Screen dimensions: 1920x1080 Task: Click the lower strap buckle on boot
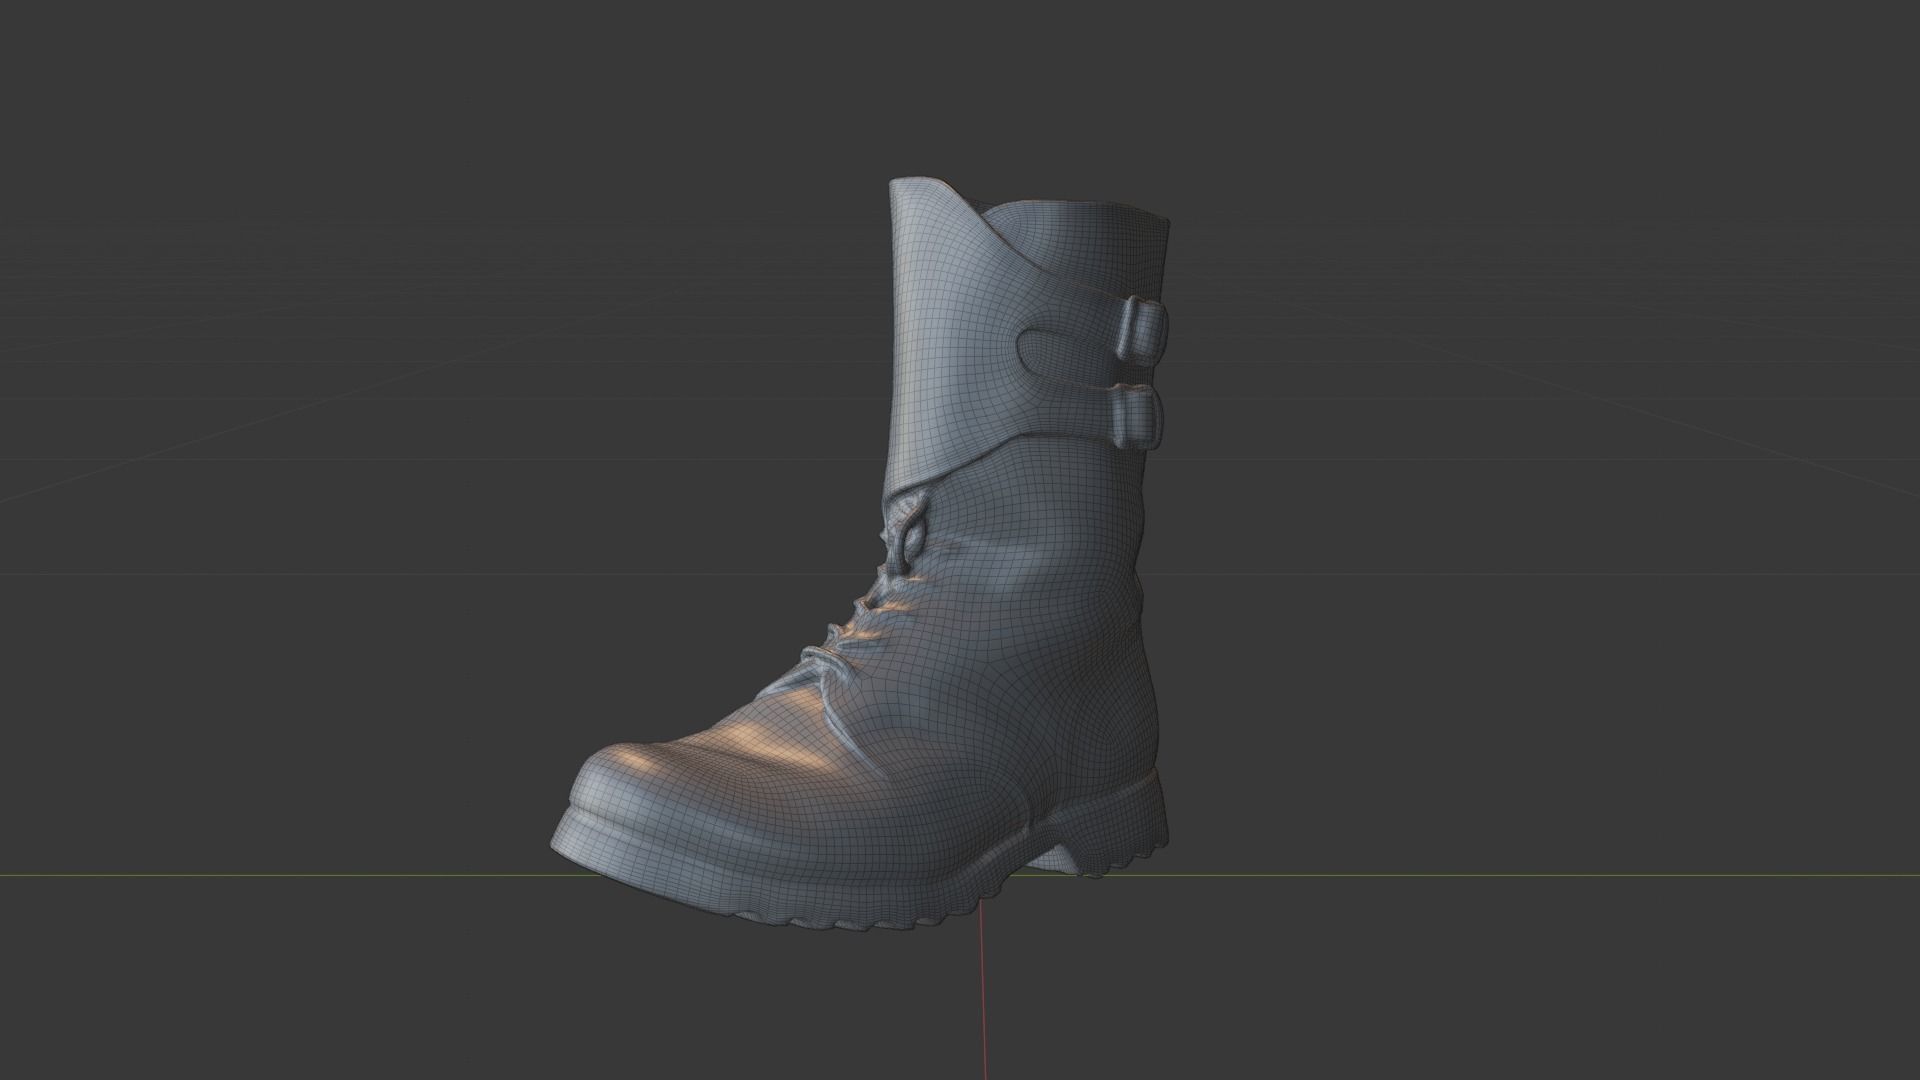[x=1136, y=416]
